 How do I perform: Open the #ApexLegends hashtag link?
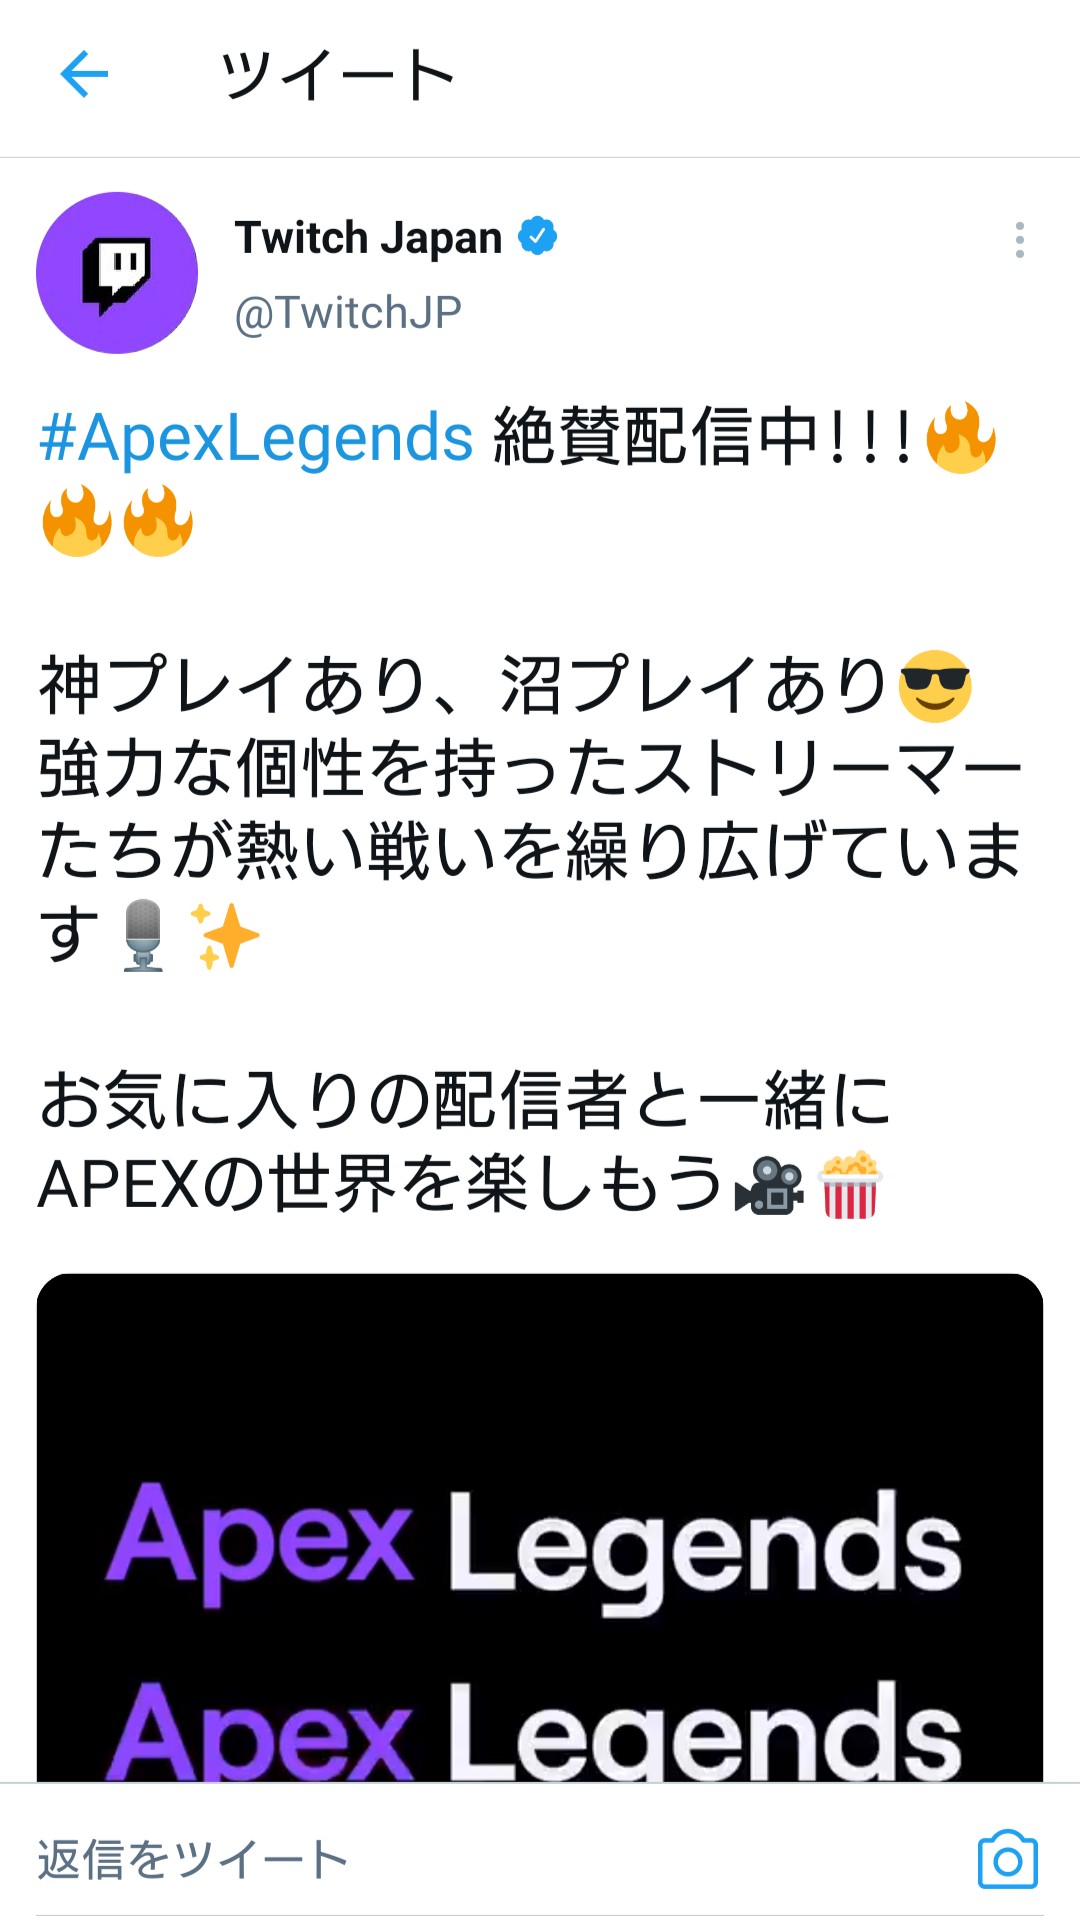tap(256, 437)
